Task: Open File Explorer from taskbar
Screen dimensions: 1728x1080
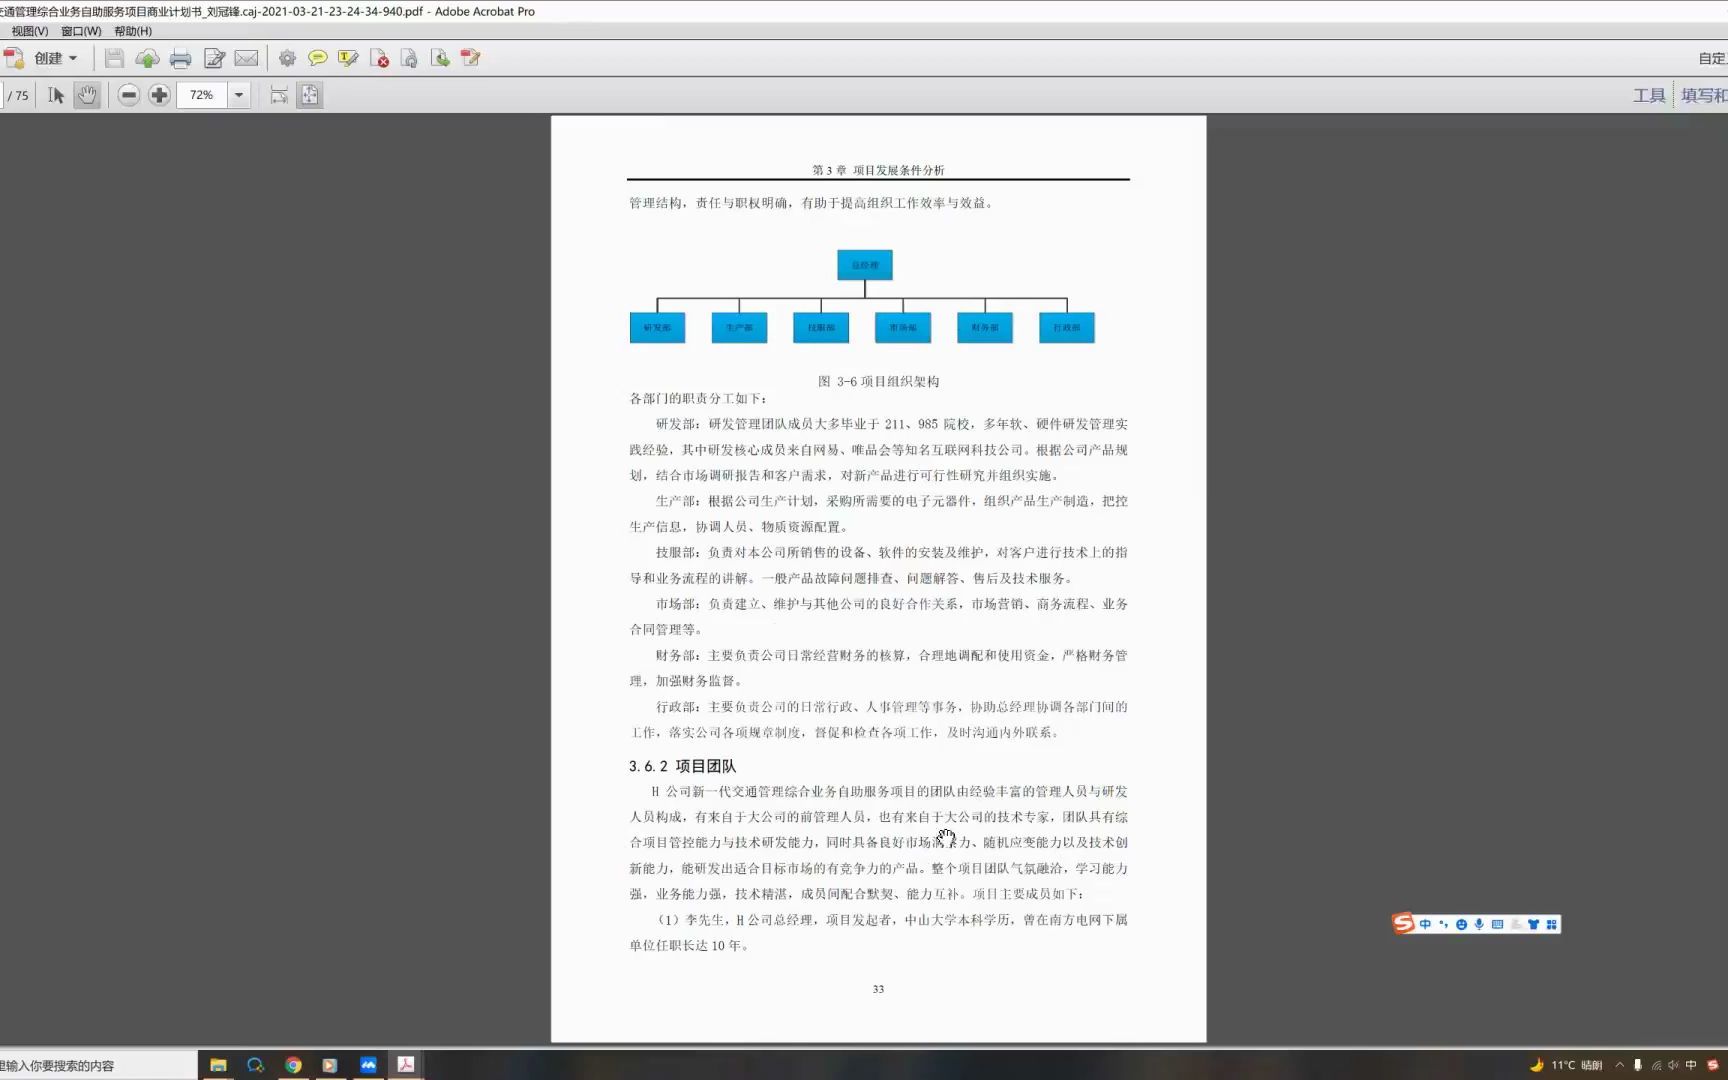Action: pos(218,1065)
